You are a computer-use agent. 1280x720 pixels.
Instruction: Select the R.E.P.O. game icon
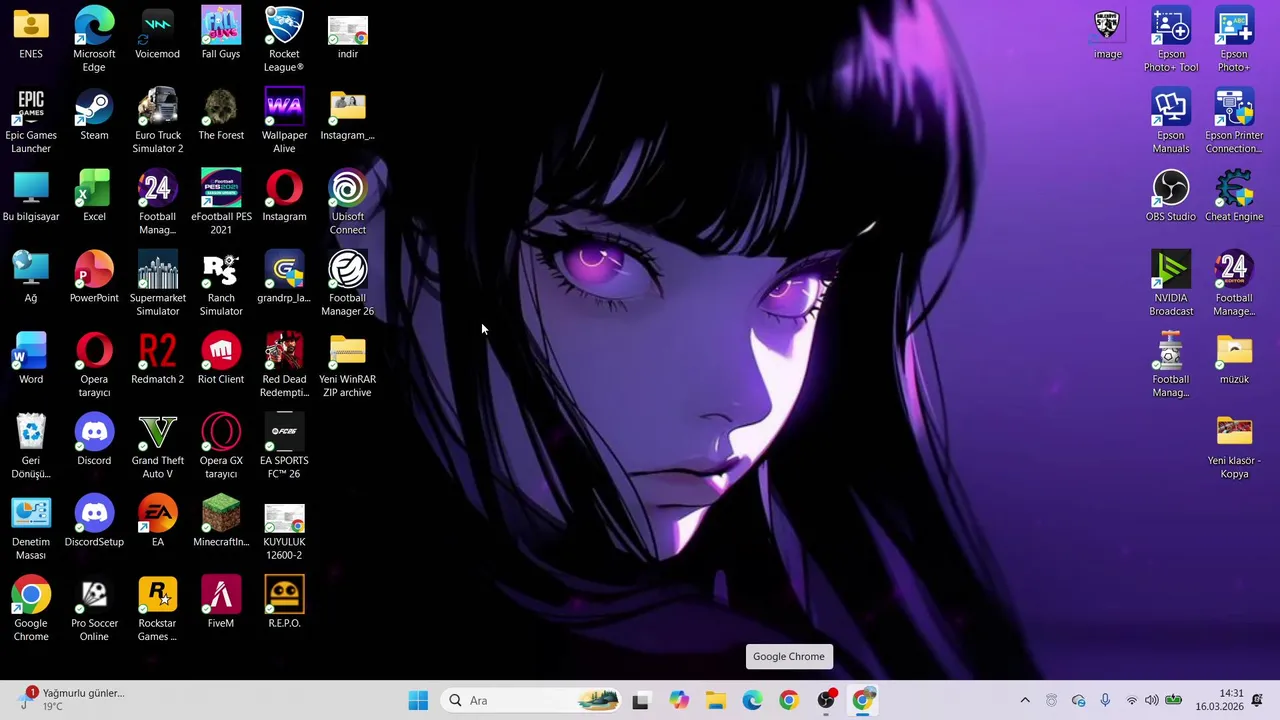point(284,603)
